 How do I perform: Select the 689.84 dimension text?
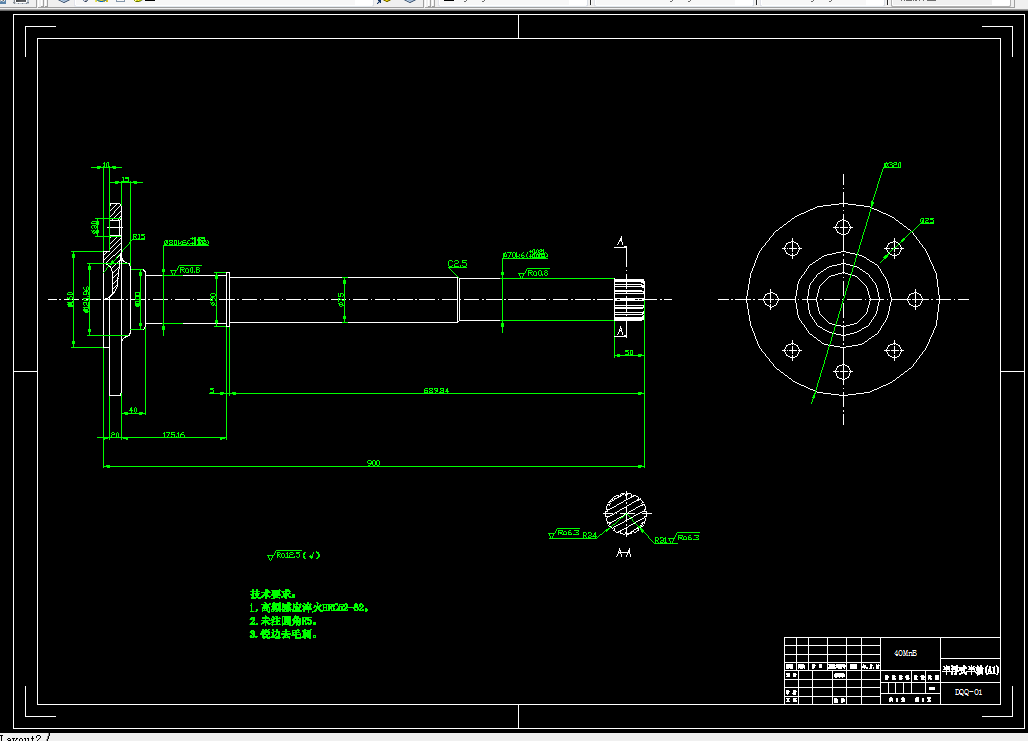point(436,390)
